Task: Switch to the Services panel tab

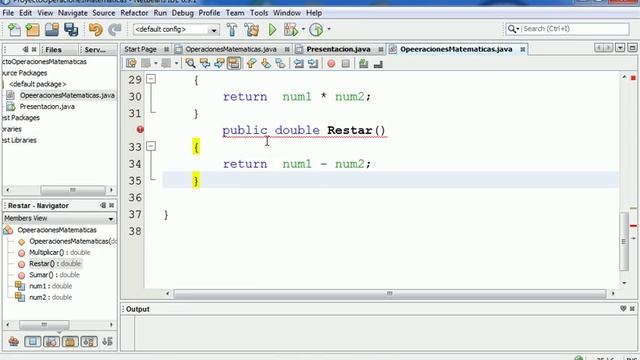Action: point(95,50)
